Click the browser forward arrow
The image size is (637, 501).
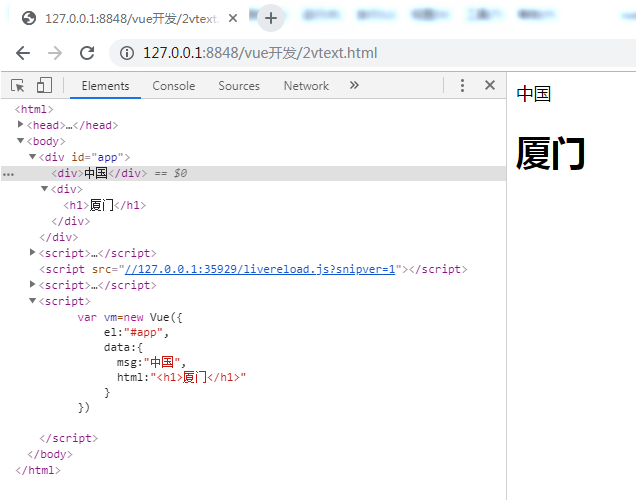tap(55, 53)
